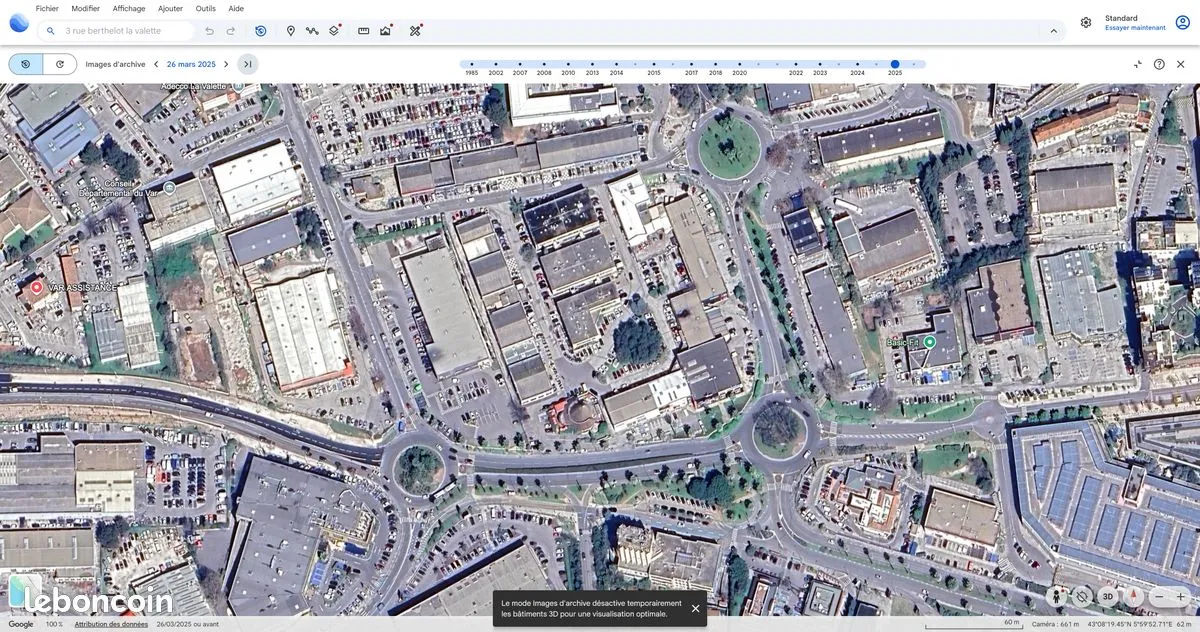This screenshot has width=1200, height=632.
Task: Select the 2017 timeline marker
Action: (691, 64)
